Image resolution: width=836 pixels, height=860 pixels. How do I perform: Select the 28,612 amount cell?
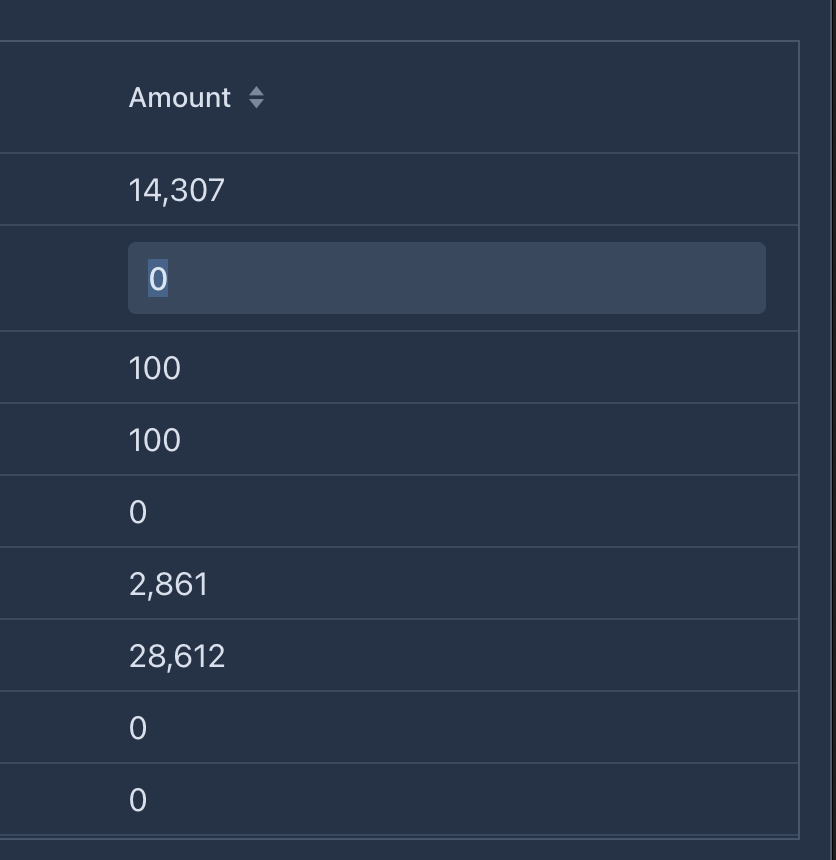tap(177, 656)
